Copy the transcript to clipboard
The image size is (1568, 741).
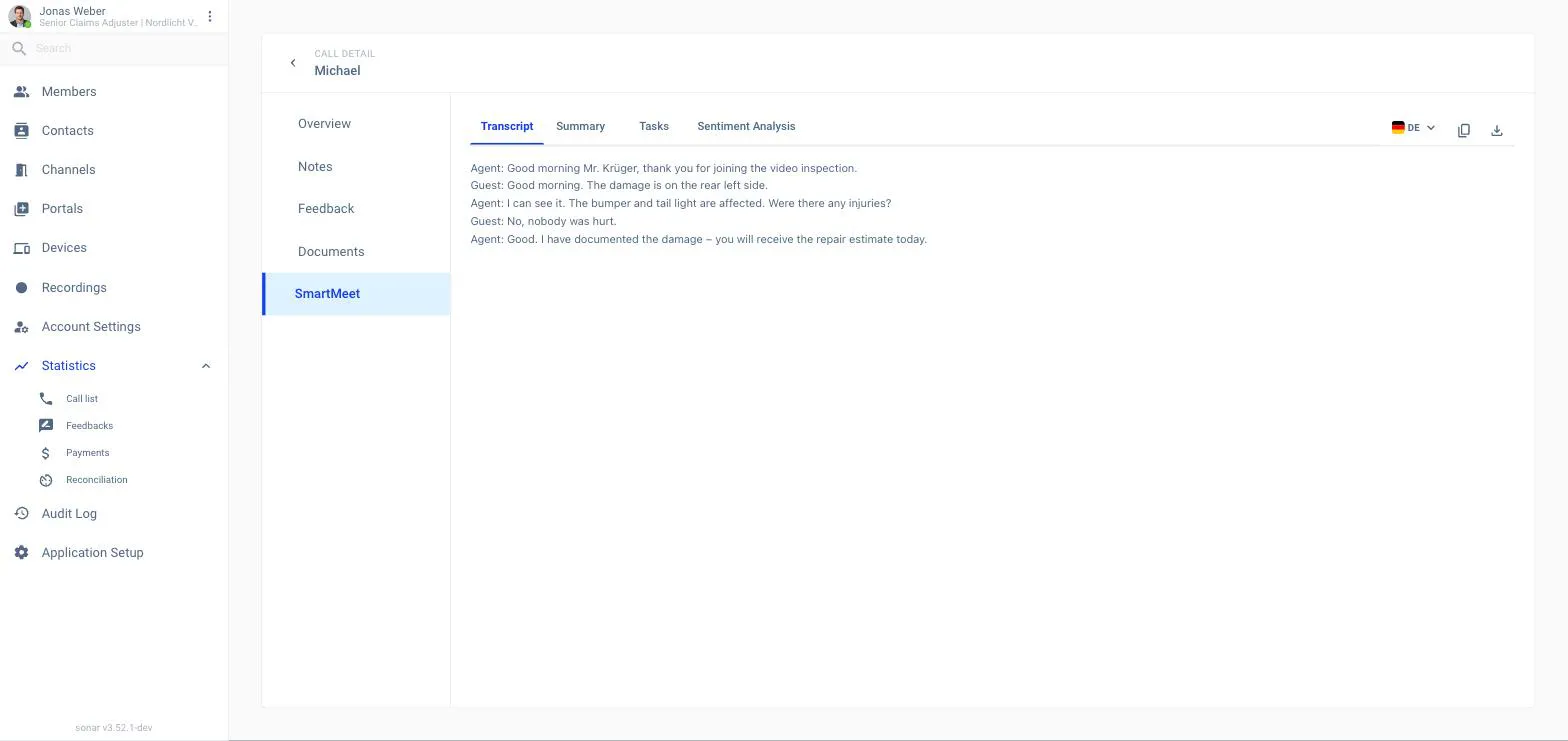click(1464, 130)
